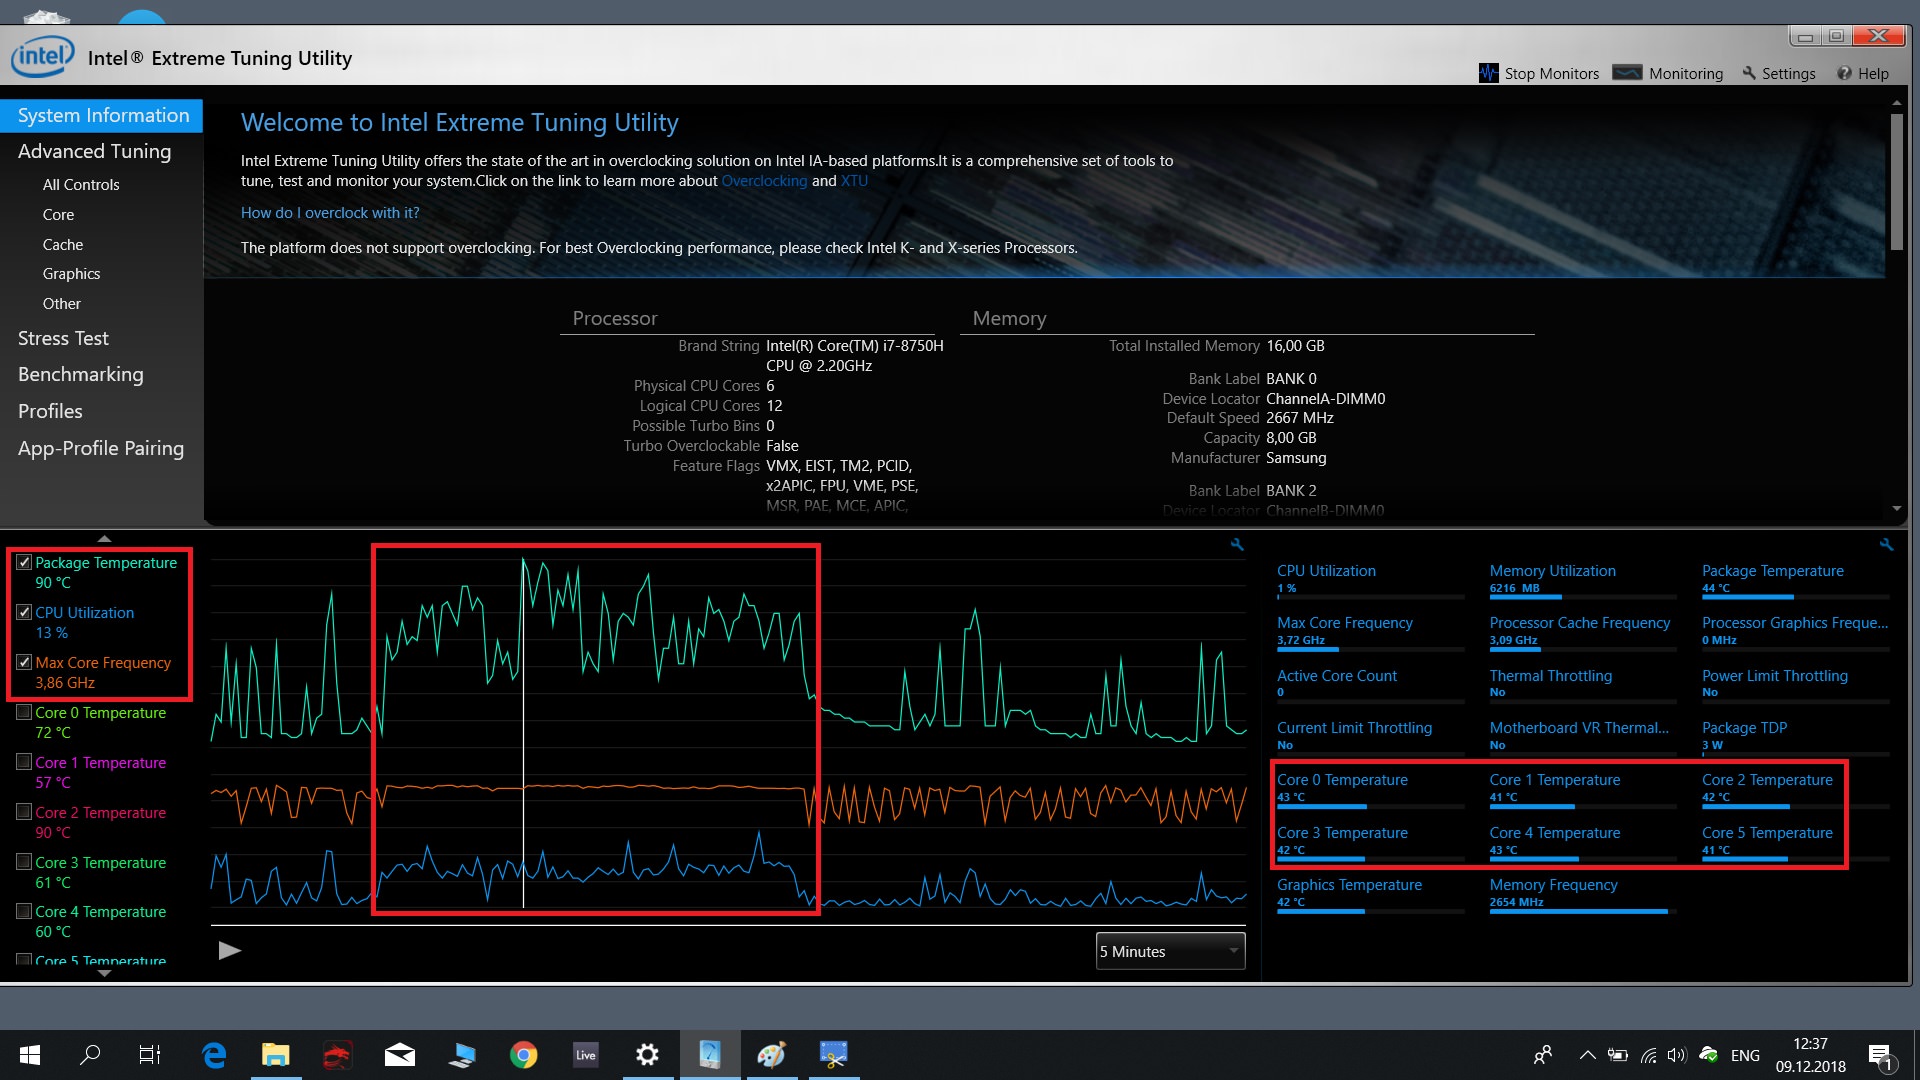Viewport: 1920px width, 1080px height.
Task: Open Task View on the taskbar
Action: coord(150,1055)
